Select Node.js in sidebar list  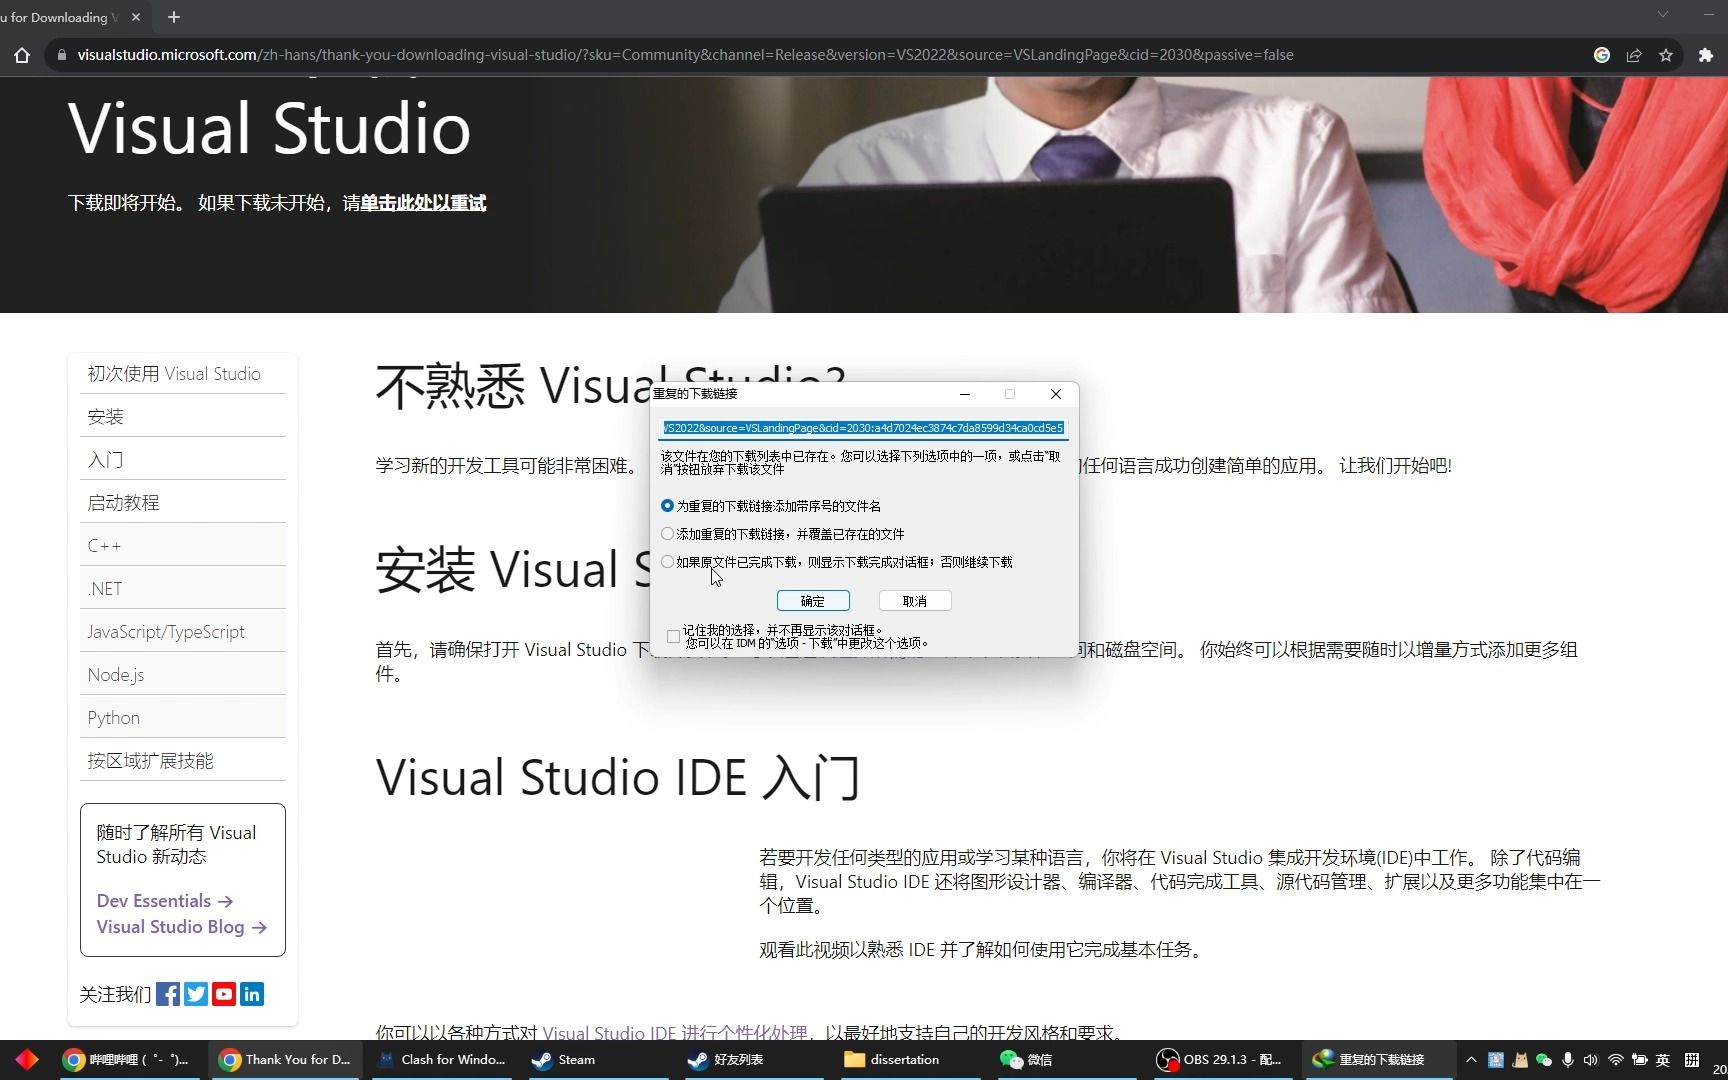[182, 674]
